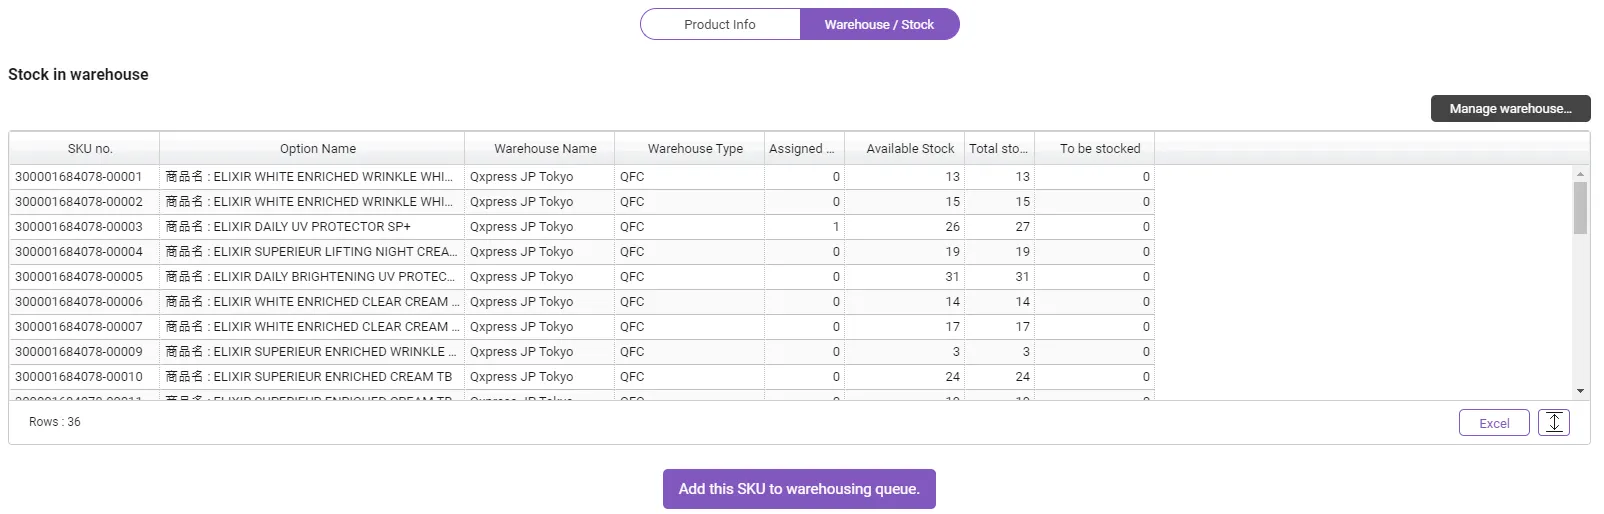Viewport: 1604px width, 514px height.
Task: Click Add this SKU to warehousing queue
Action: [x=799, y=489]
